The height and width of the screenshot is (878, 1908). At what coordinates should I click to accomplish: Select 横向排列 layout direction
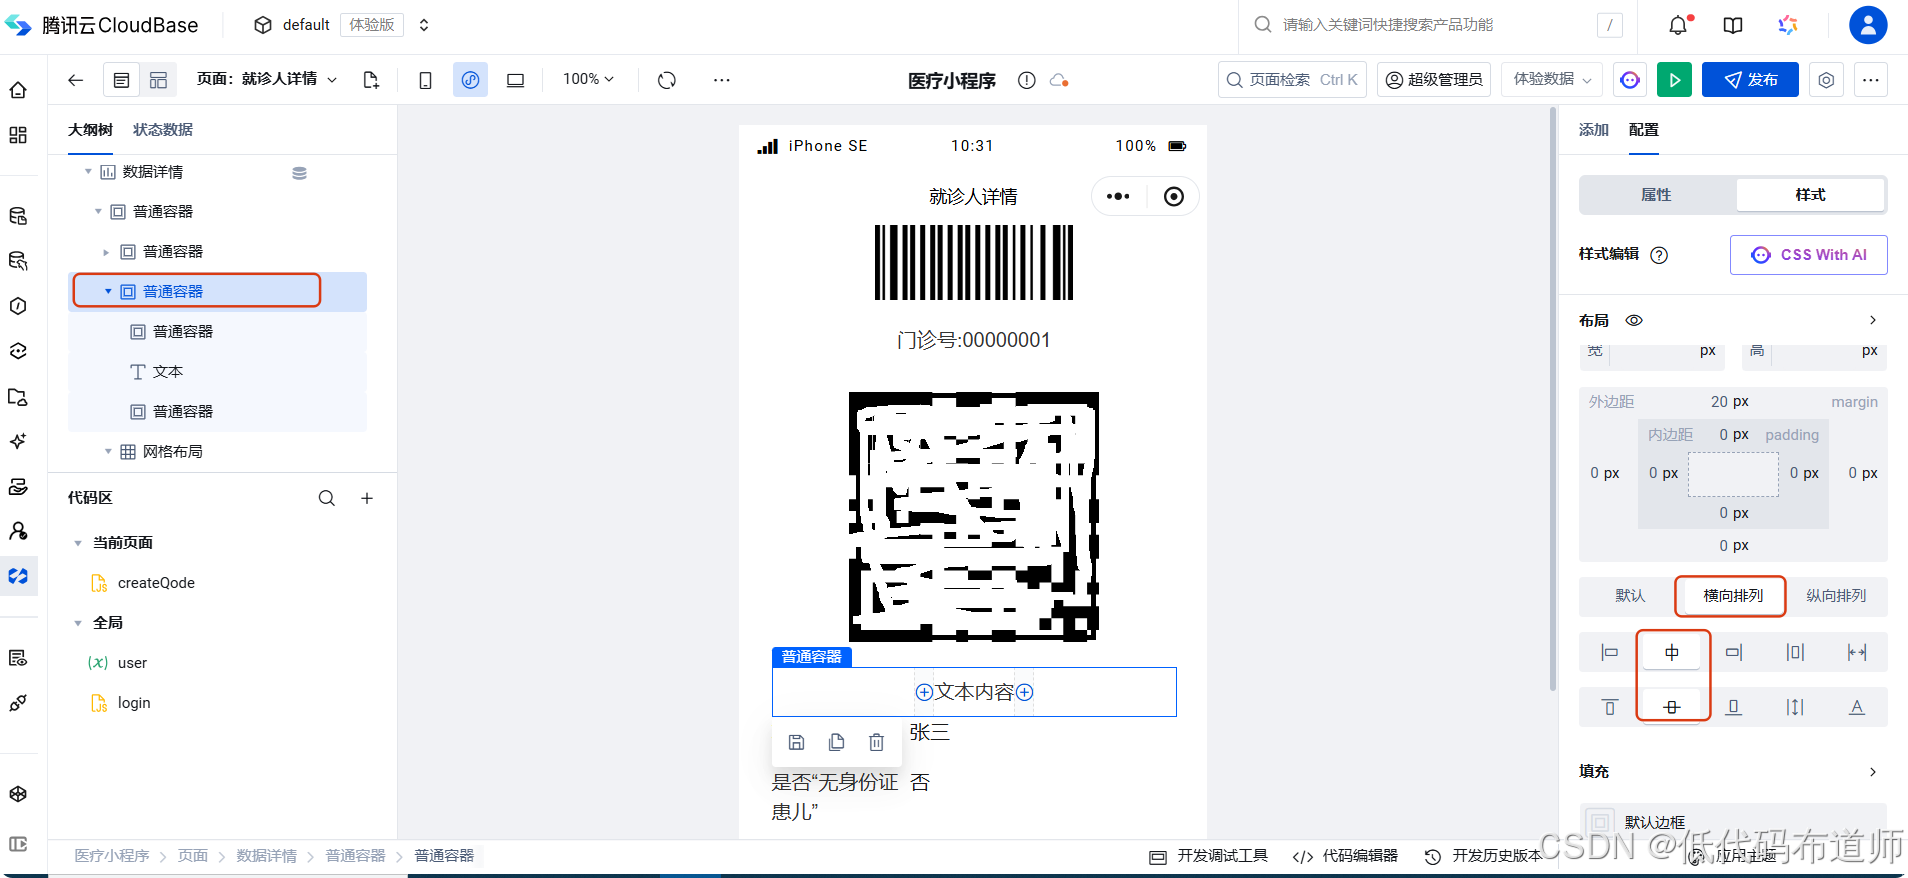tap(1733, 596)
